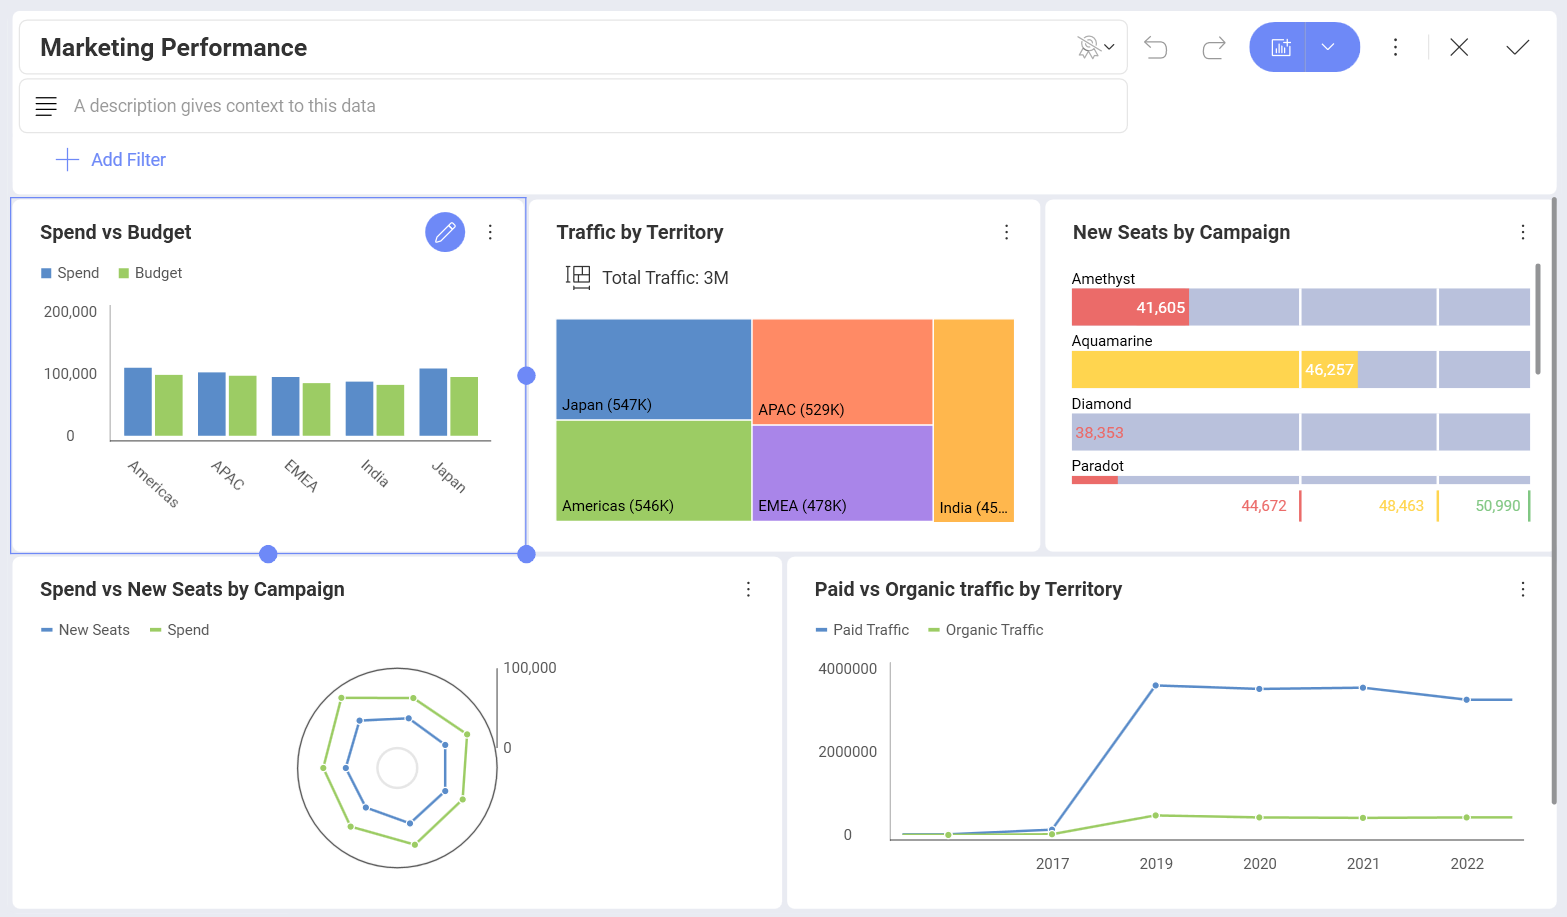Edit the Spend vs Budget visualization pencil
The height and width of the screenshot is (917, 1567).
click(445, 232)
